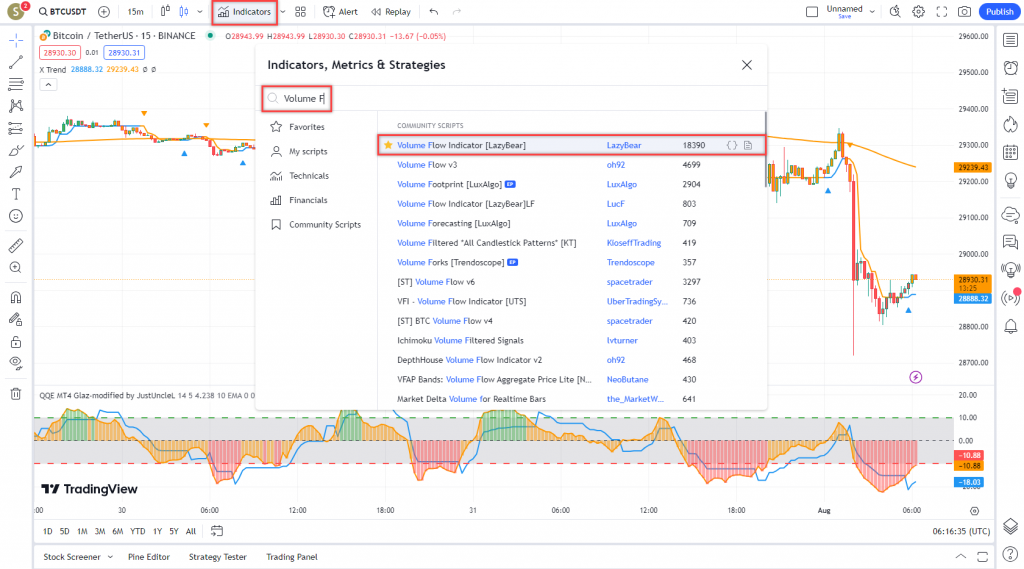Screen dimensions: 1024x569
Task: Click the Alert button in top toolbar
Action: pos(341,12)
